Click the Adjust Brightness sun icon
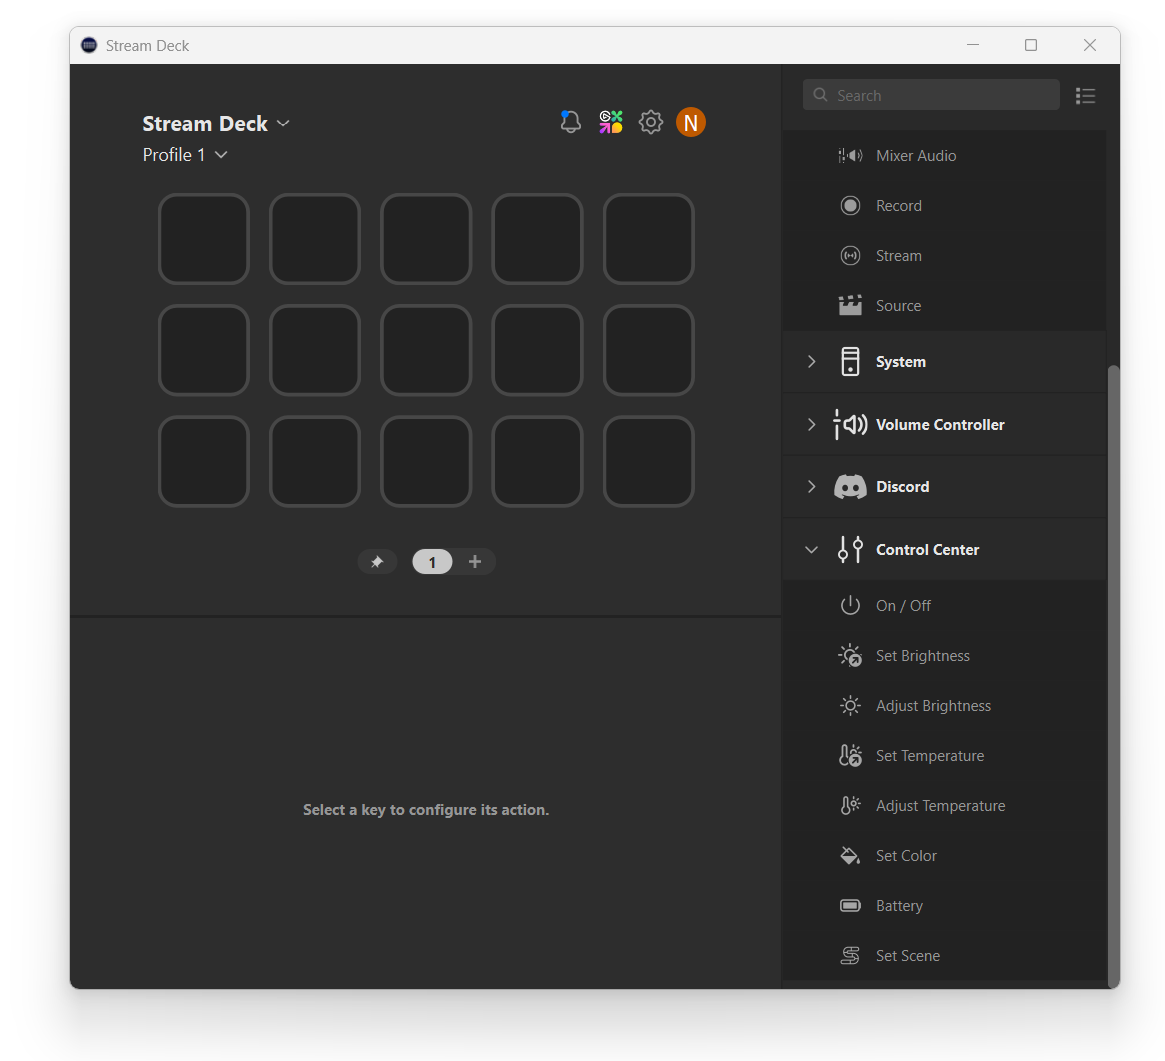The image size is (1165, 1061). click(x=850, y=705)
